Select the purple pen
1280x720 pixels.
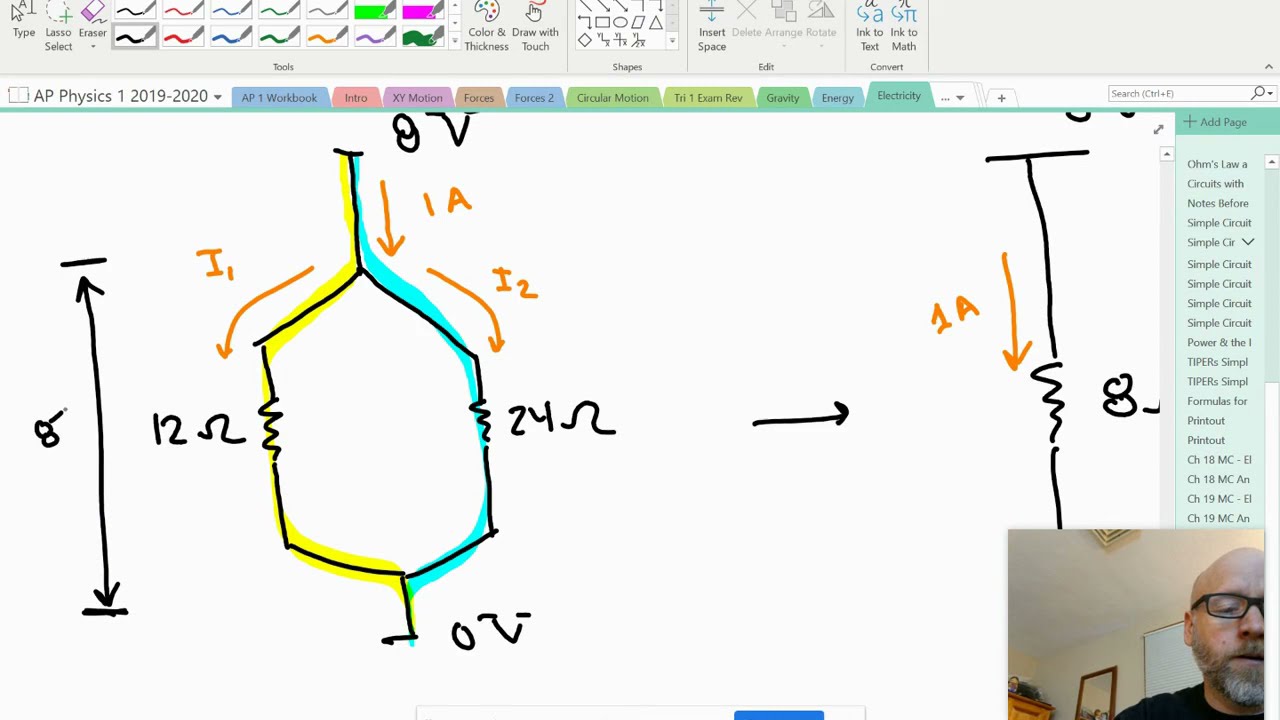coord(374,38)
